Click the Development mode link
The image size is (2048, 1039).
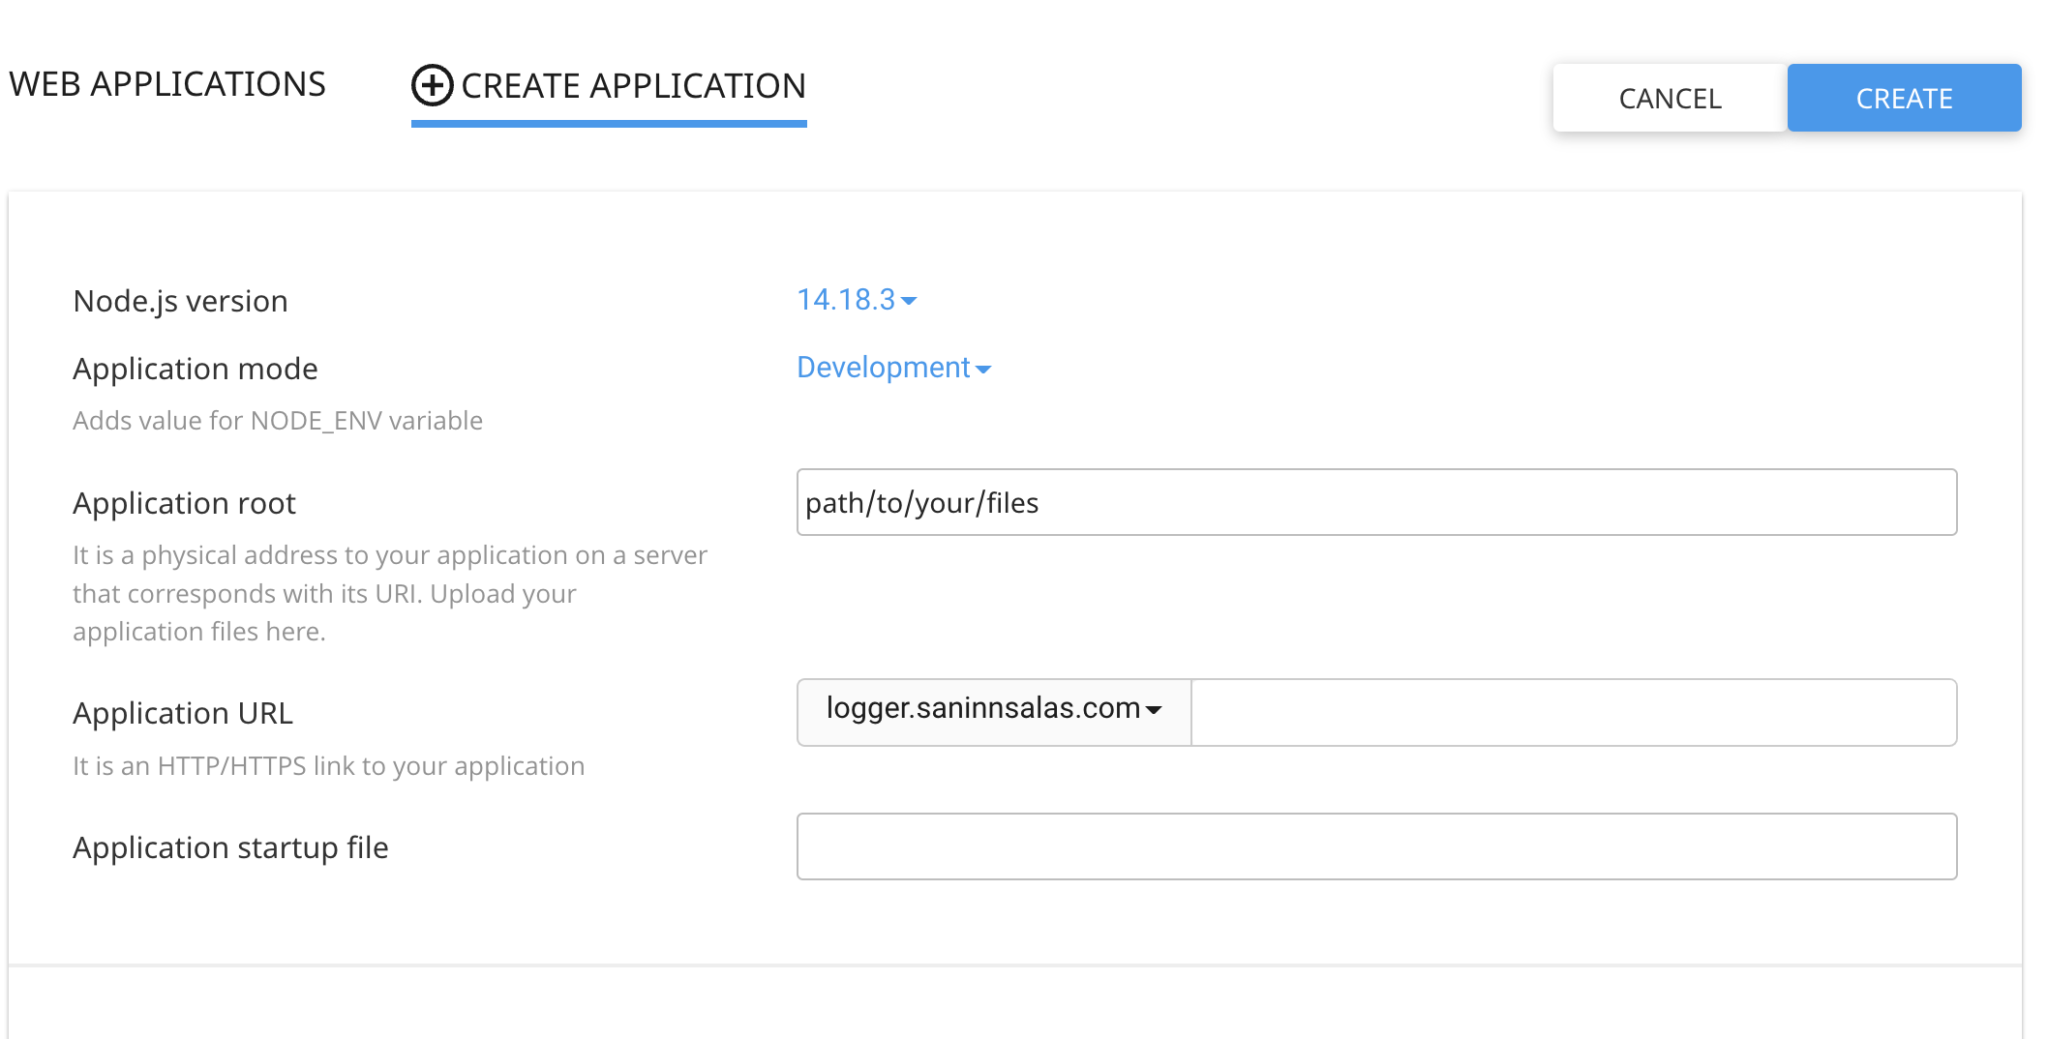pos(882,367)
